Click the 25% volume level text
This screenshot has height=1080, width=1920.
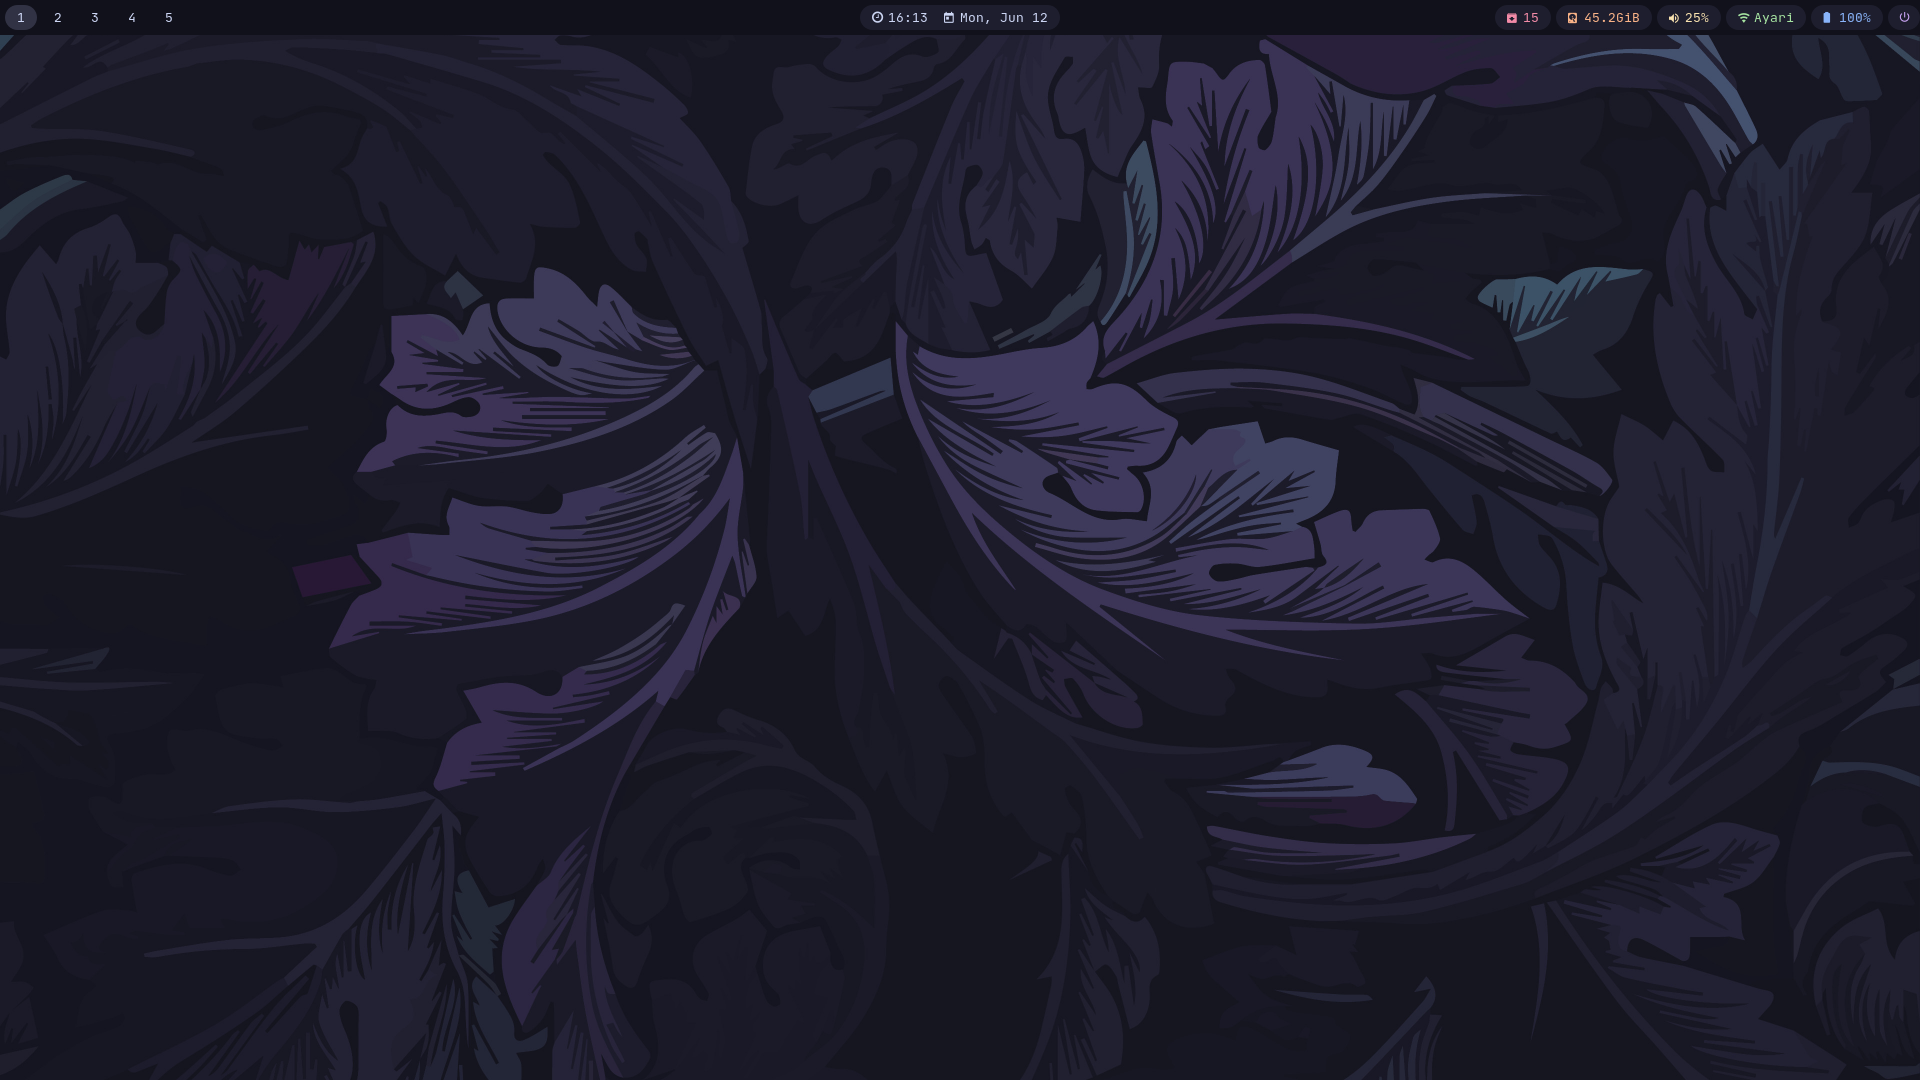1696,18
